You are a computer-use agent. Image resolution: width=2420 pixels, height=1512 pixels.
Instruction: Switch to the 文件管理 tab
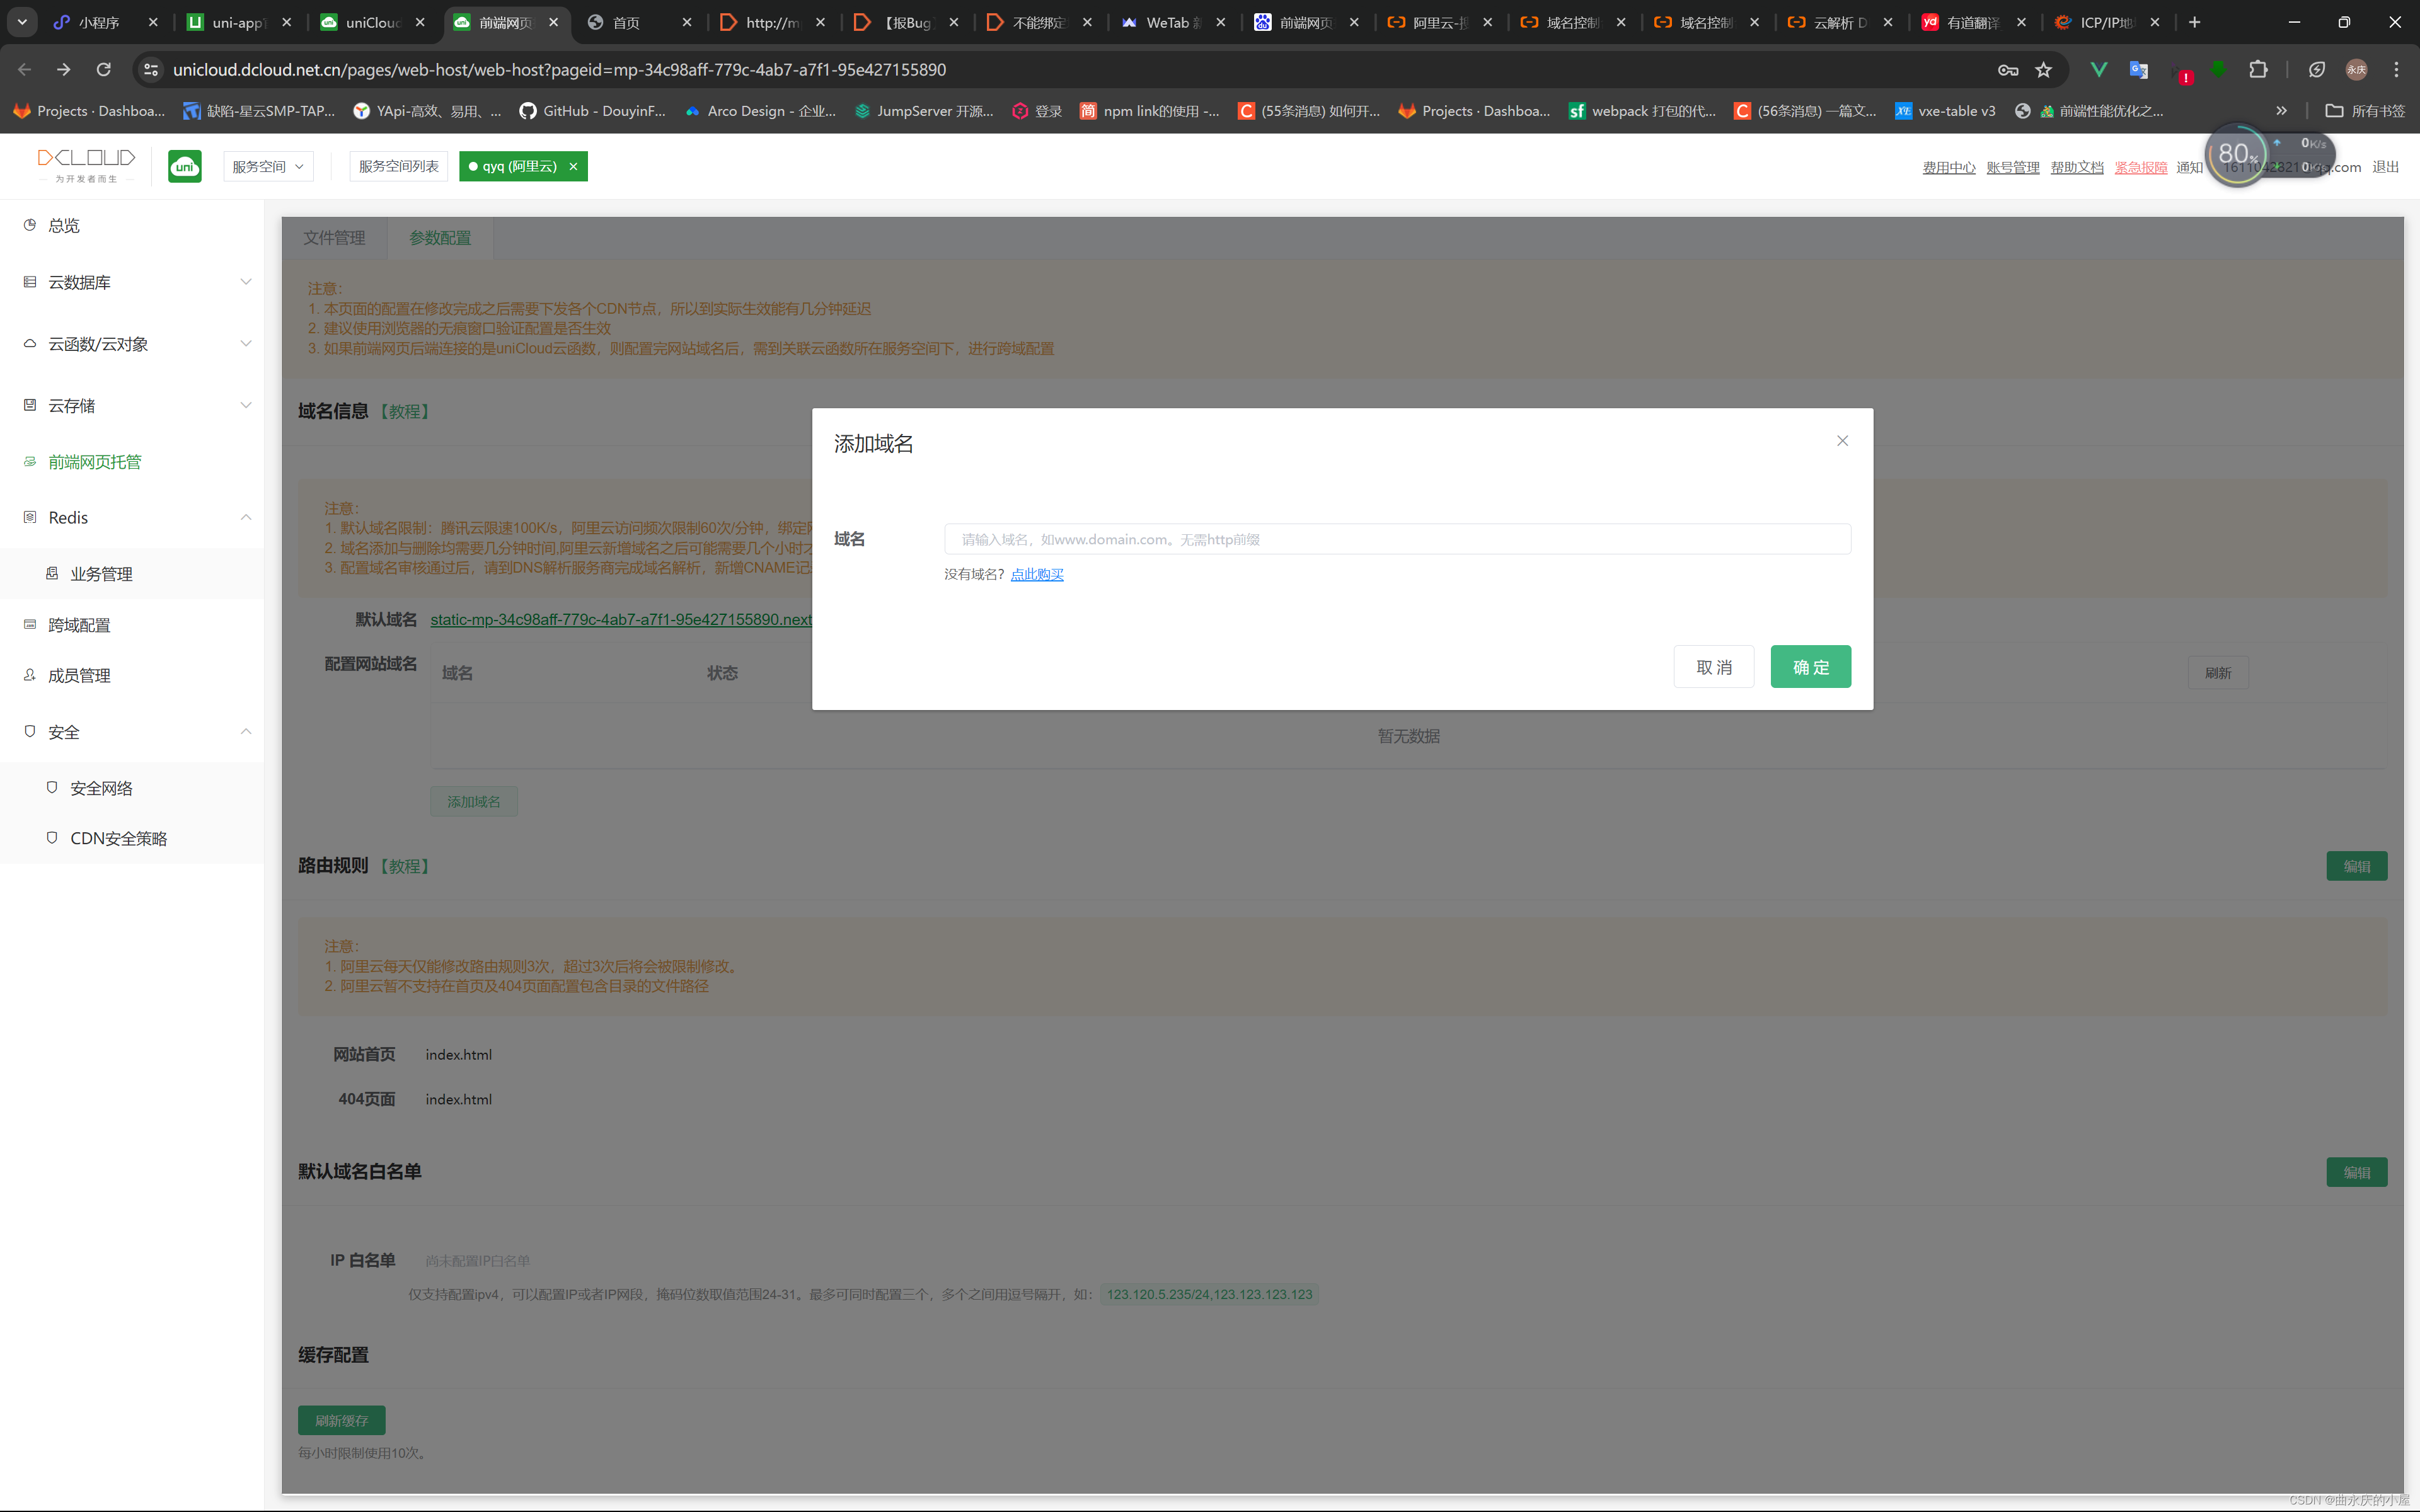coord(334,238)
